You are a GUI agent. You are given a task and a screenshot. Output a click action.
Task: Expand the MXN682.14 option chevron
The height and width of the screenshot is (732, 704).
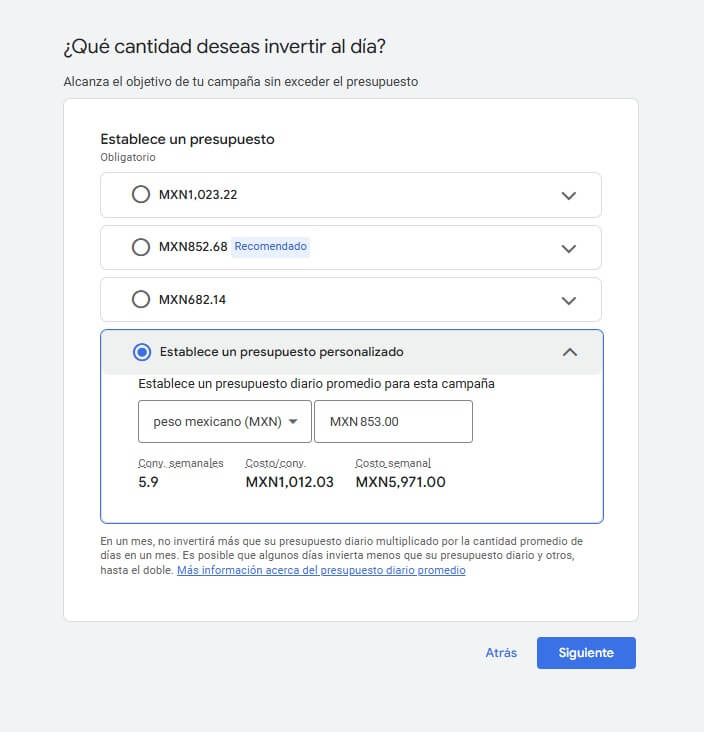pyautogui.click(x=569, y=299)
